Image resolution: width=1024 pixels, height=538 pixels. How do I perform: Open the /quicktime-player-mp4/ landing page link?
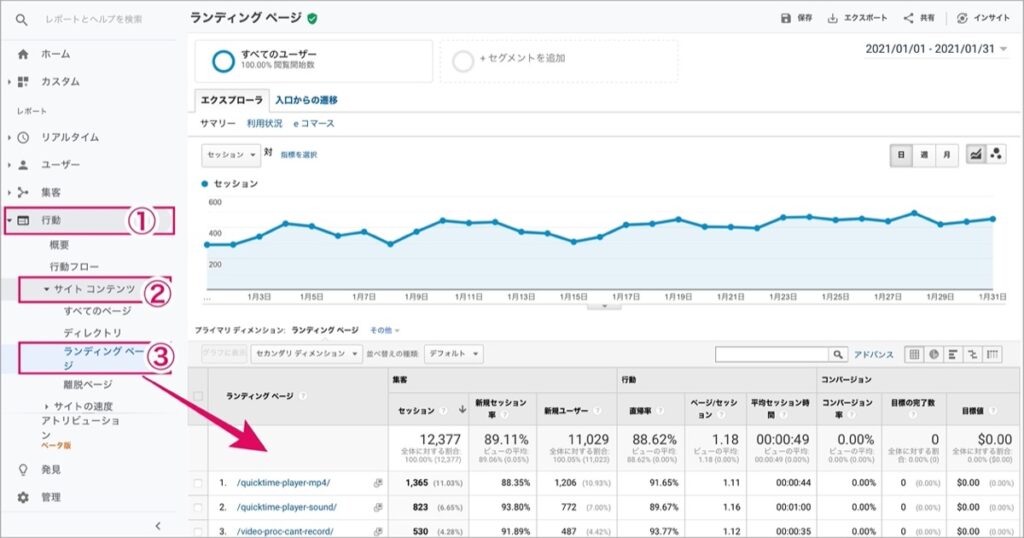click(283, 483)
